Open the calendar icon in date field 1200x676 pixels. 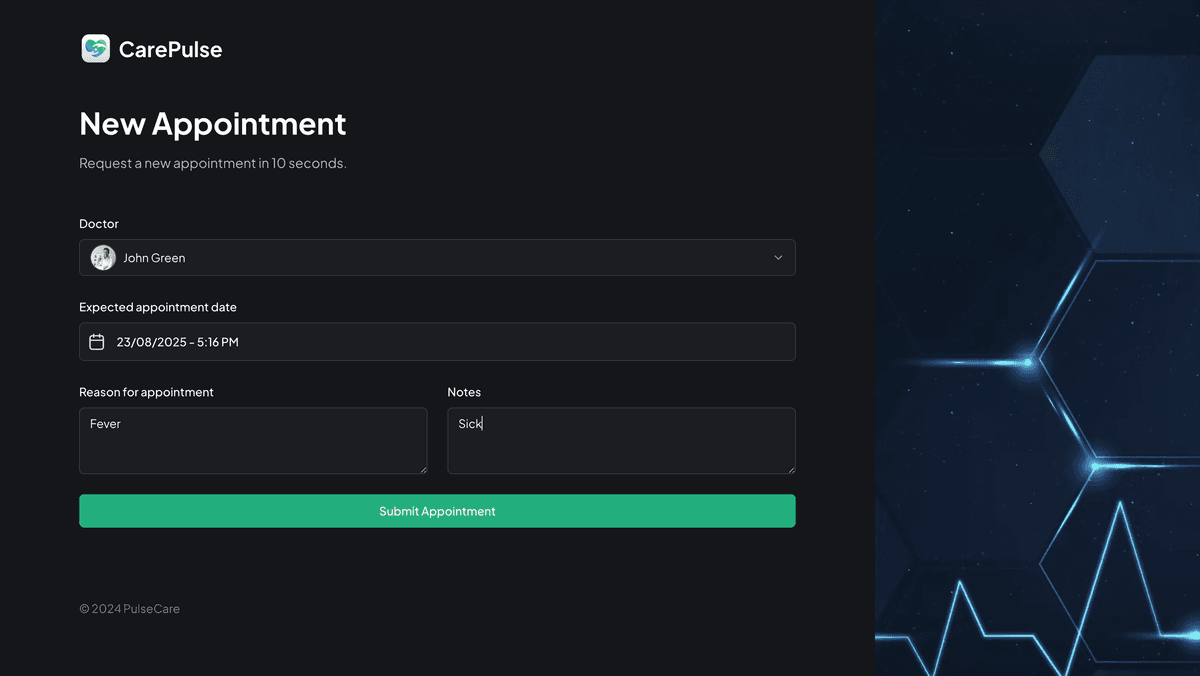(x=97, y=342)
